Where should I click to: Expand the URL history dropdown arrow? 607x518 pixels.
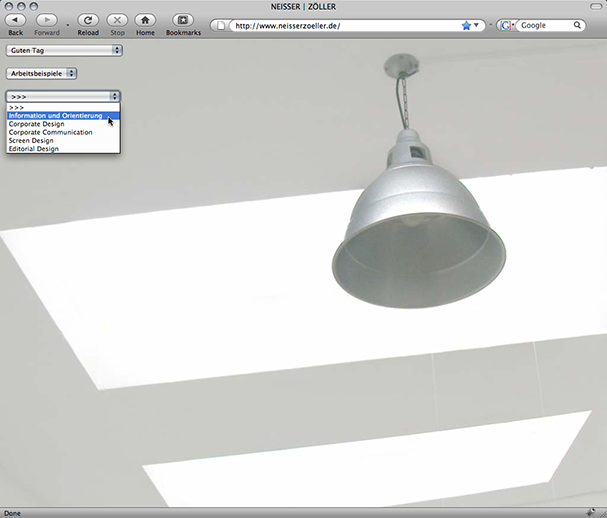coord(477,26)
